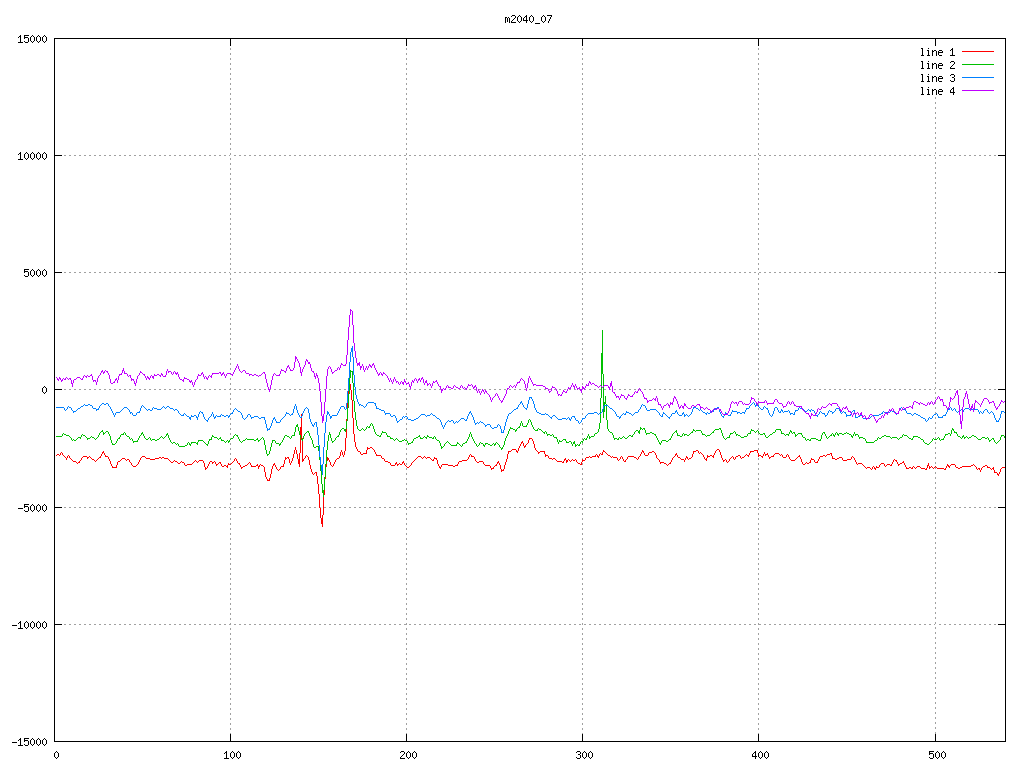Click the y-axis label 10000
The height and width of the screenshot is (768, 1024).
32,156
